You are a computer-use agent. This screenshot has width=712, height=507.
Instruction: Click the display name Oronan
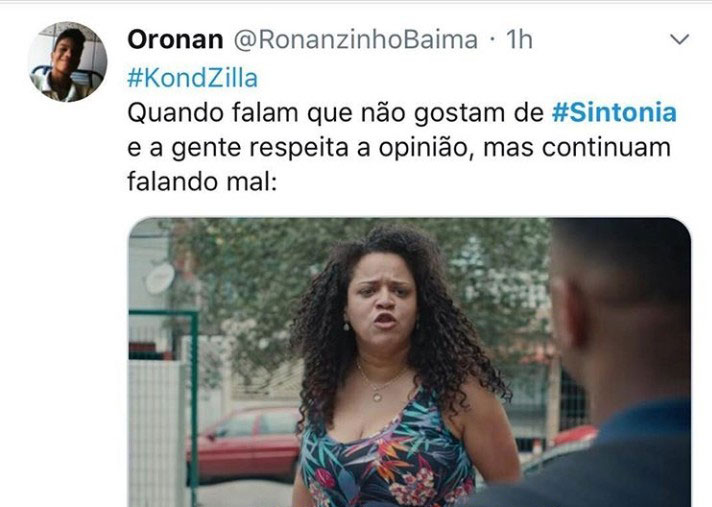click(x=175, y=39)
